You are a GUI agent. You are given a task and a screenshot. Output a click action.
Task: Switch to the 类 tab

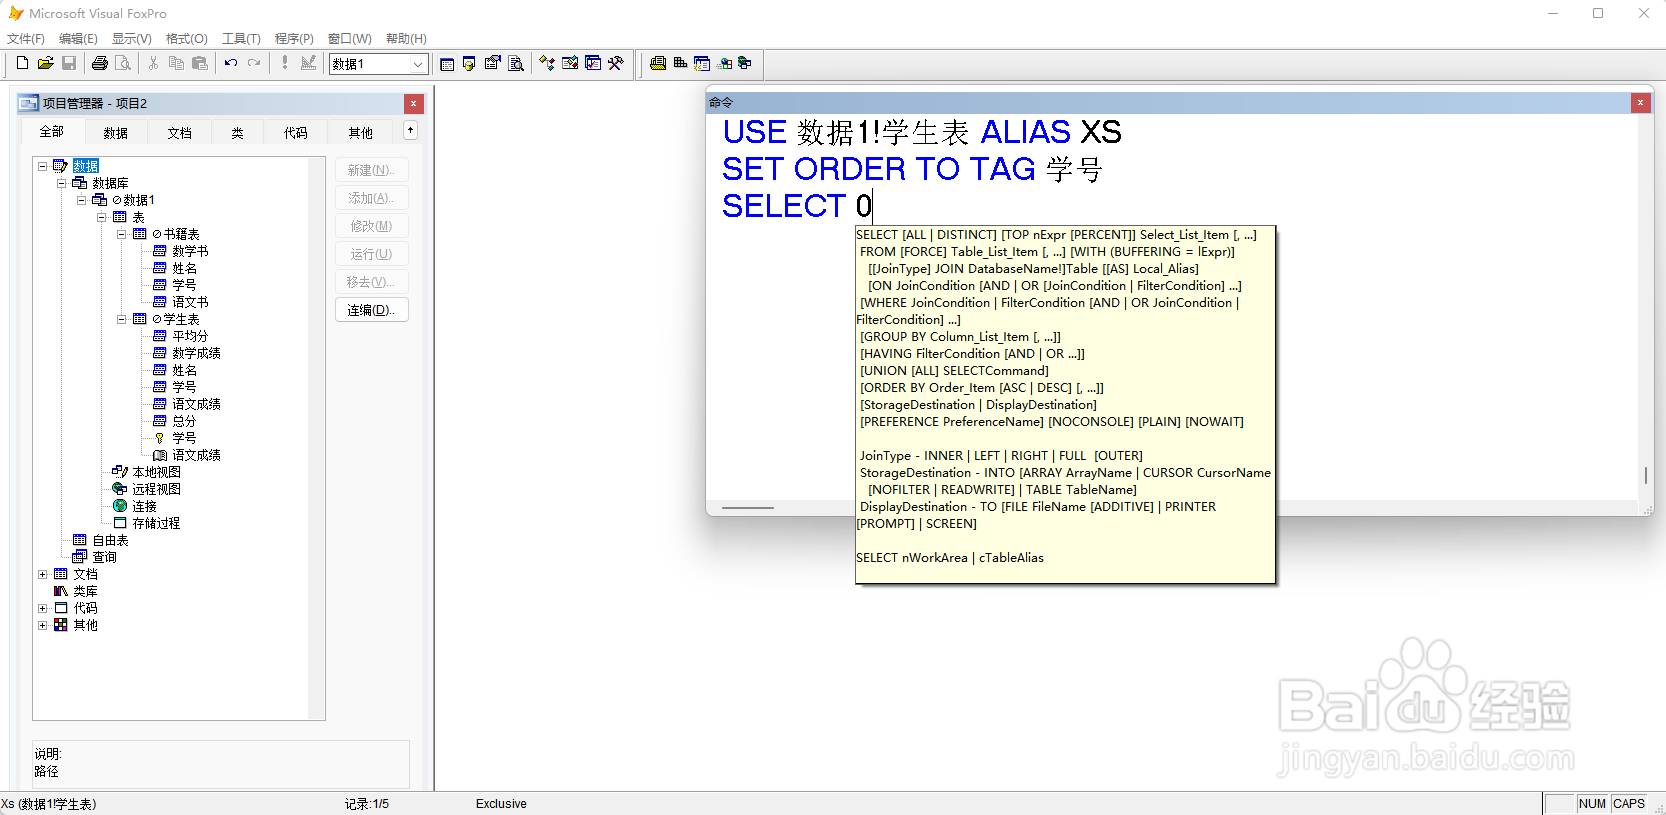click(x=237, y=133)
